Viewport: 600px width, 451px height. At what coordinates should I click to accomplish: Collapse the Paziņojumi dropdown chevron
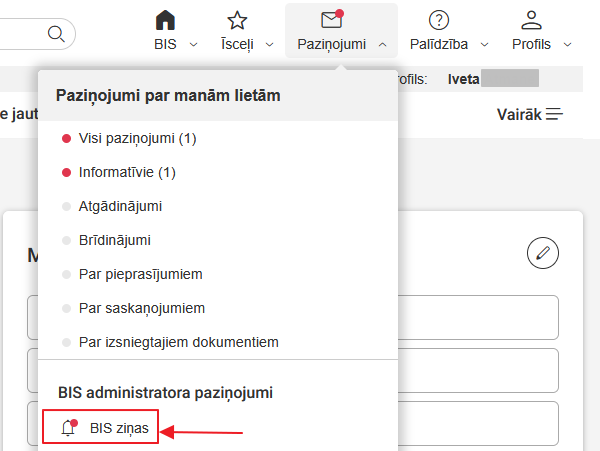point(382,45)
